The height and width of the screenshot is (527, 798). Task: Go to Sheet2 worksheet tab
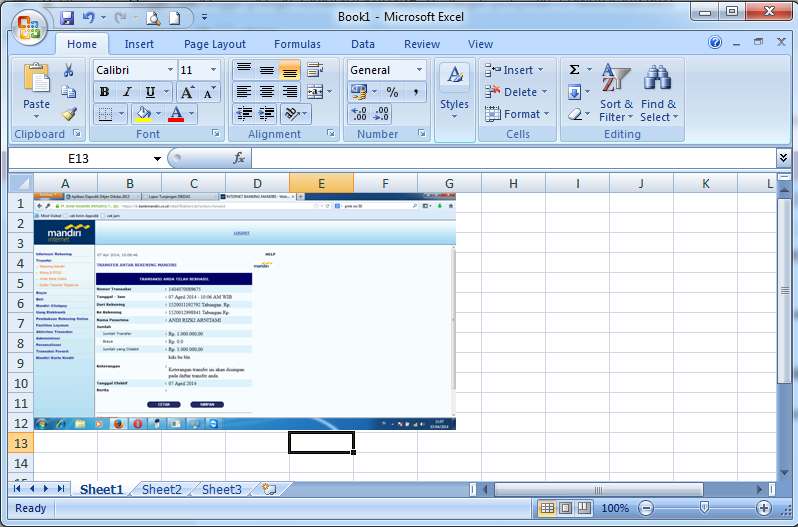coord(162,489)
